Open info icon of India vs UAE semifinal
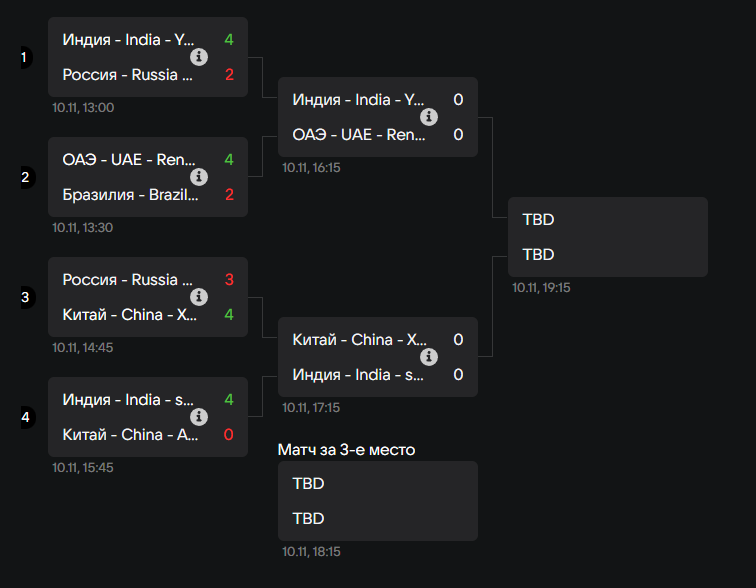 click(429, 117)
